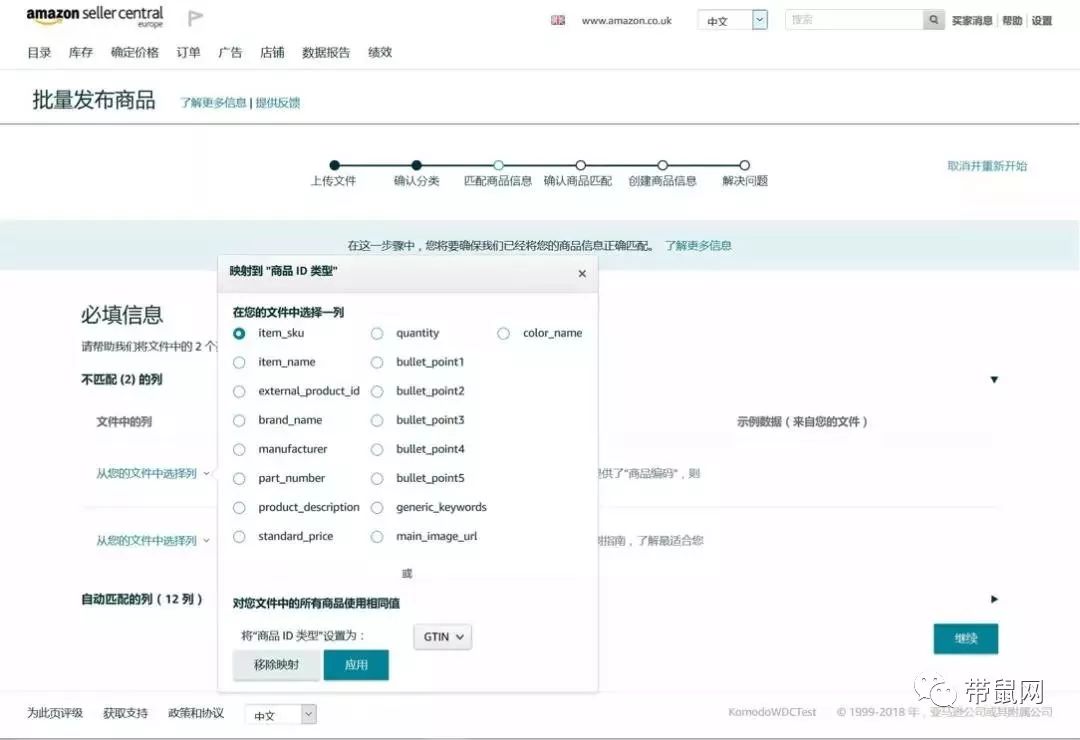Click the 确认分类 progress step marker
Viewport: 1080px width, 740px height.
416,165
